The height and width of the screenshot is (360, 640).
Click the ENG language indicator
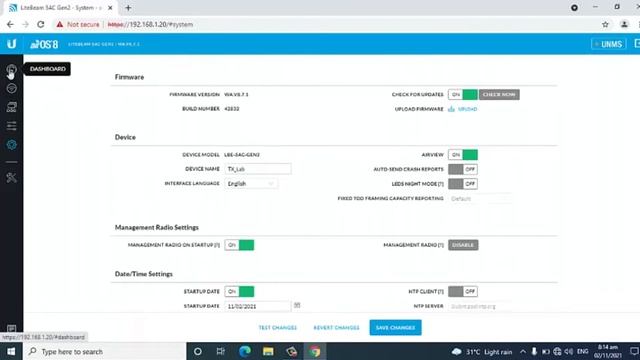coord(582,351)
